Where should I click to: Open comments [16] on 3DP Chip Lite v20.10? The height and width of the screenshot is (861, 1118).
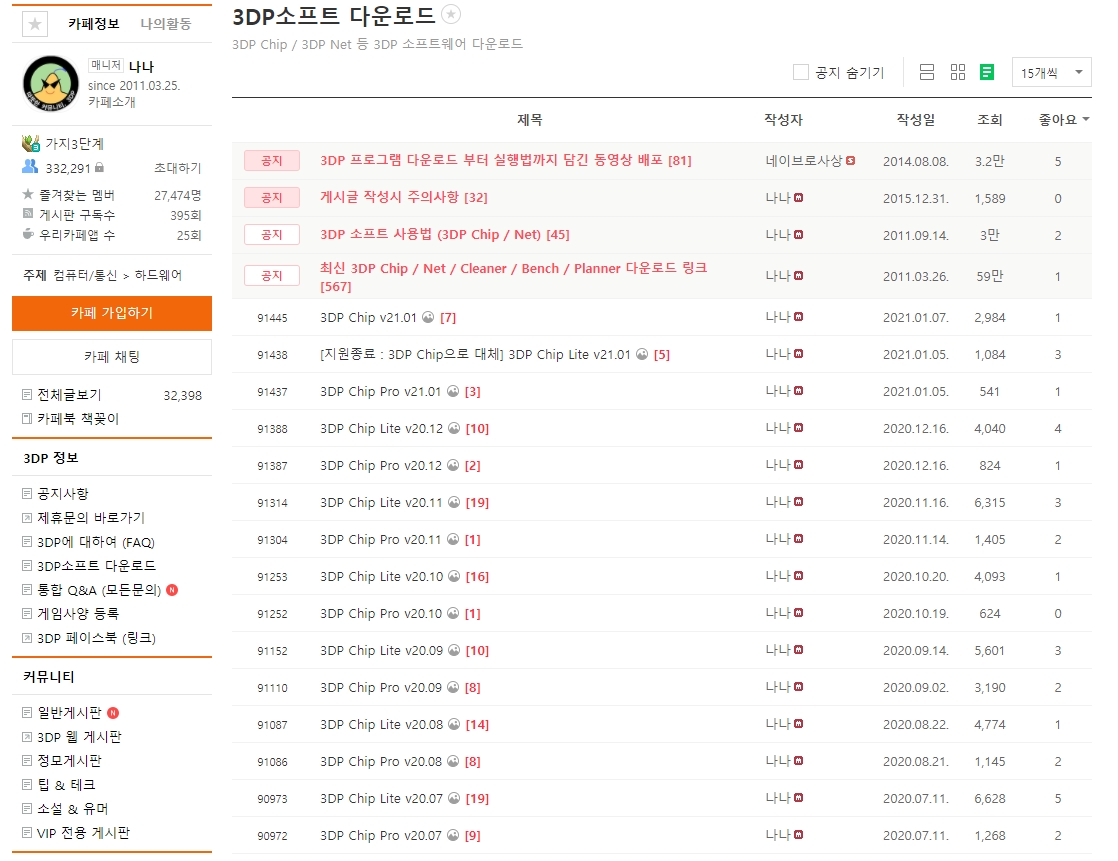tap(477, 577)
